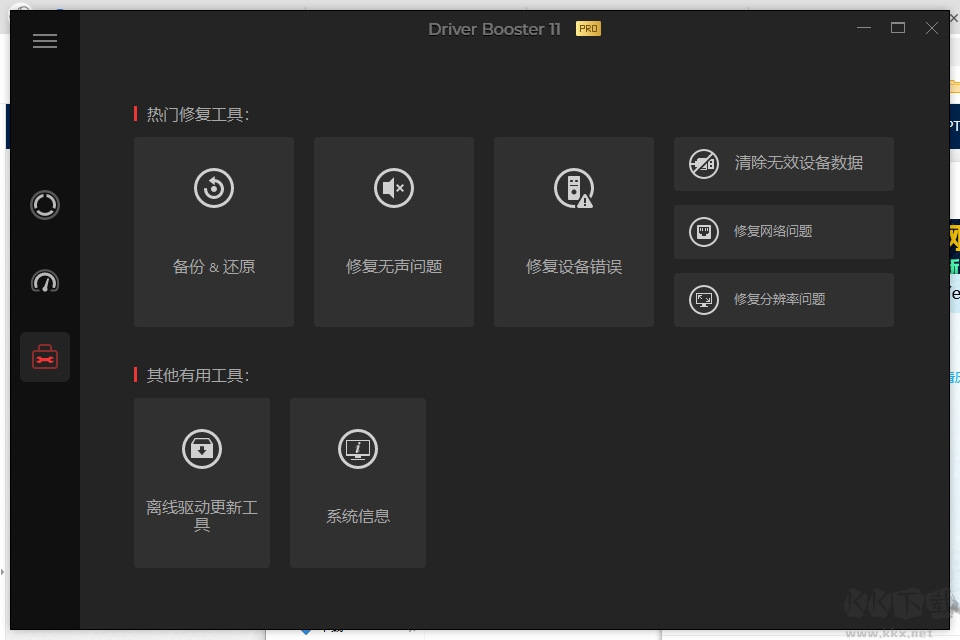The width and height of the screenshot is (960, 640).
Task: Select the driver scan icon in the sidebar
Action: click(44, 205)
